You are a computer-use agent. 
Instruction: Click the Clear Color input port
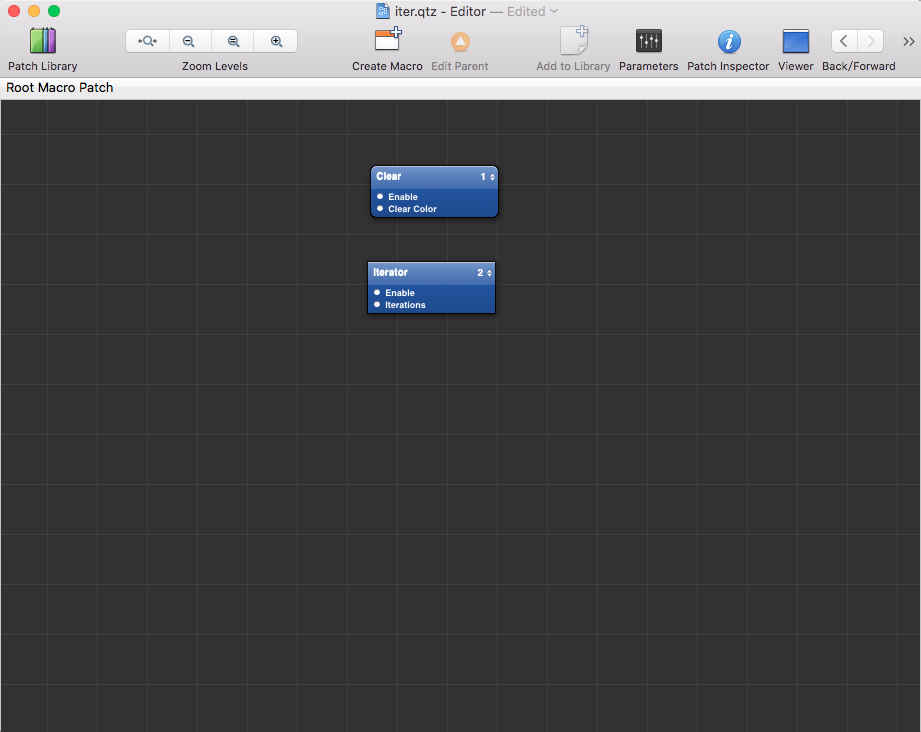click(380, 209)
